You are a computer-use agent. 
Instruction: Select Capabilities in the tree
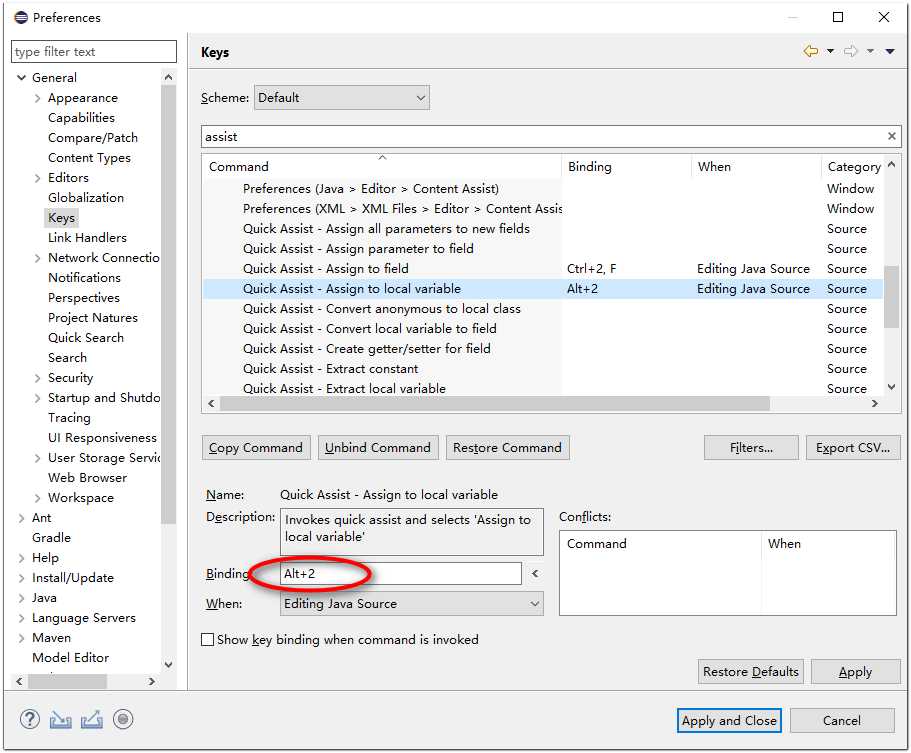click(81, 117)
